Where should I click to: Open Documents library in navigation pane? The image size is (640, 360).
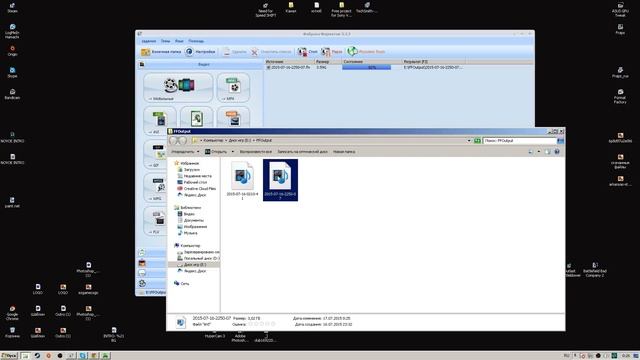191,220
